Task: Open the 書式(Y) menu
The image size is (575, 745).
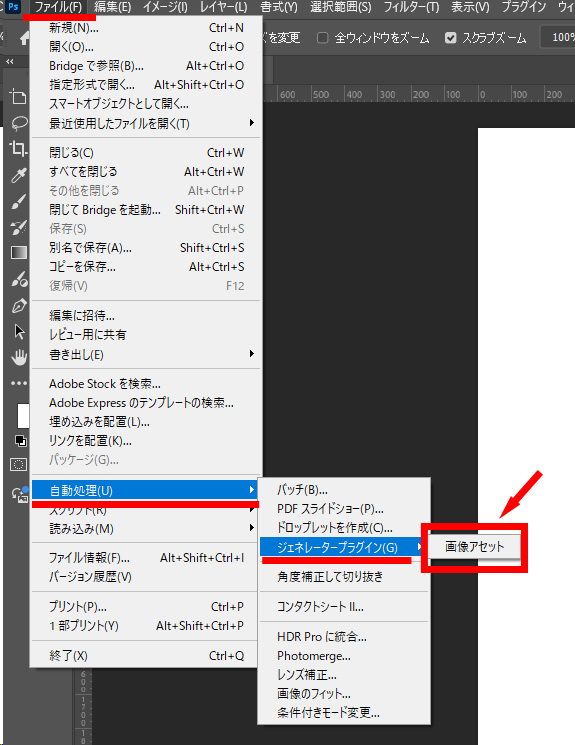Action: [x=279, y=7]
